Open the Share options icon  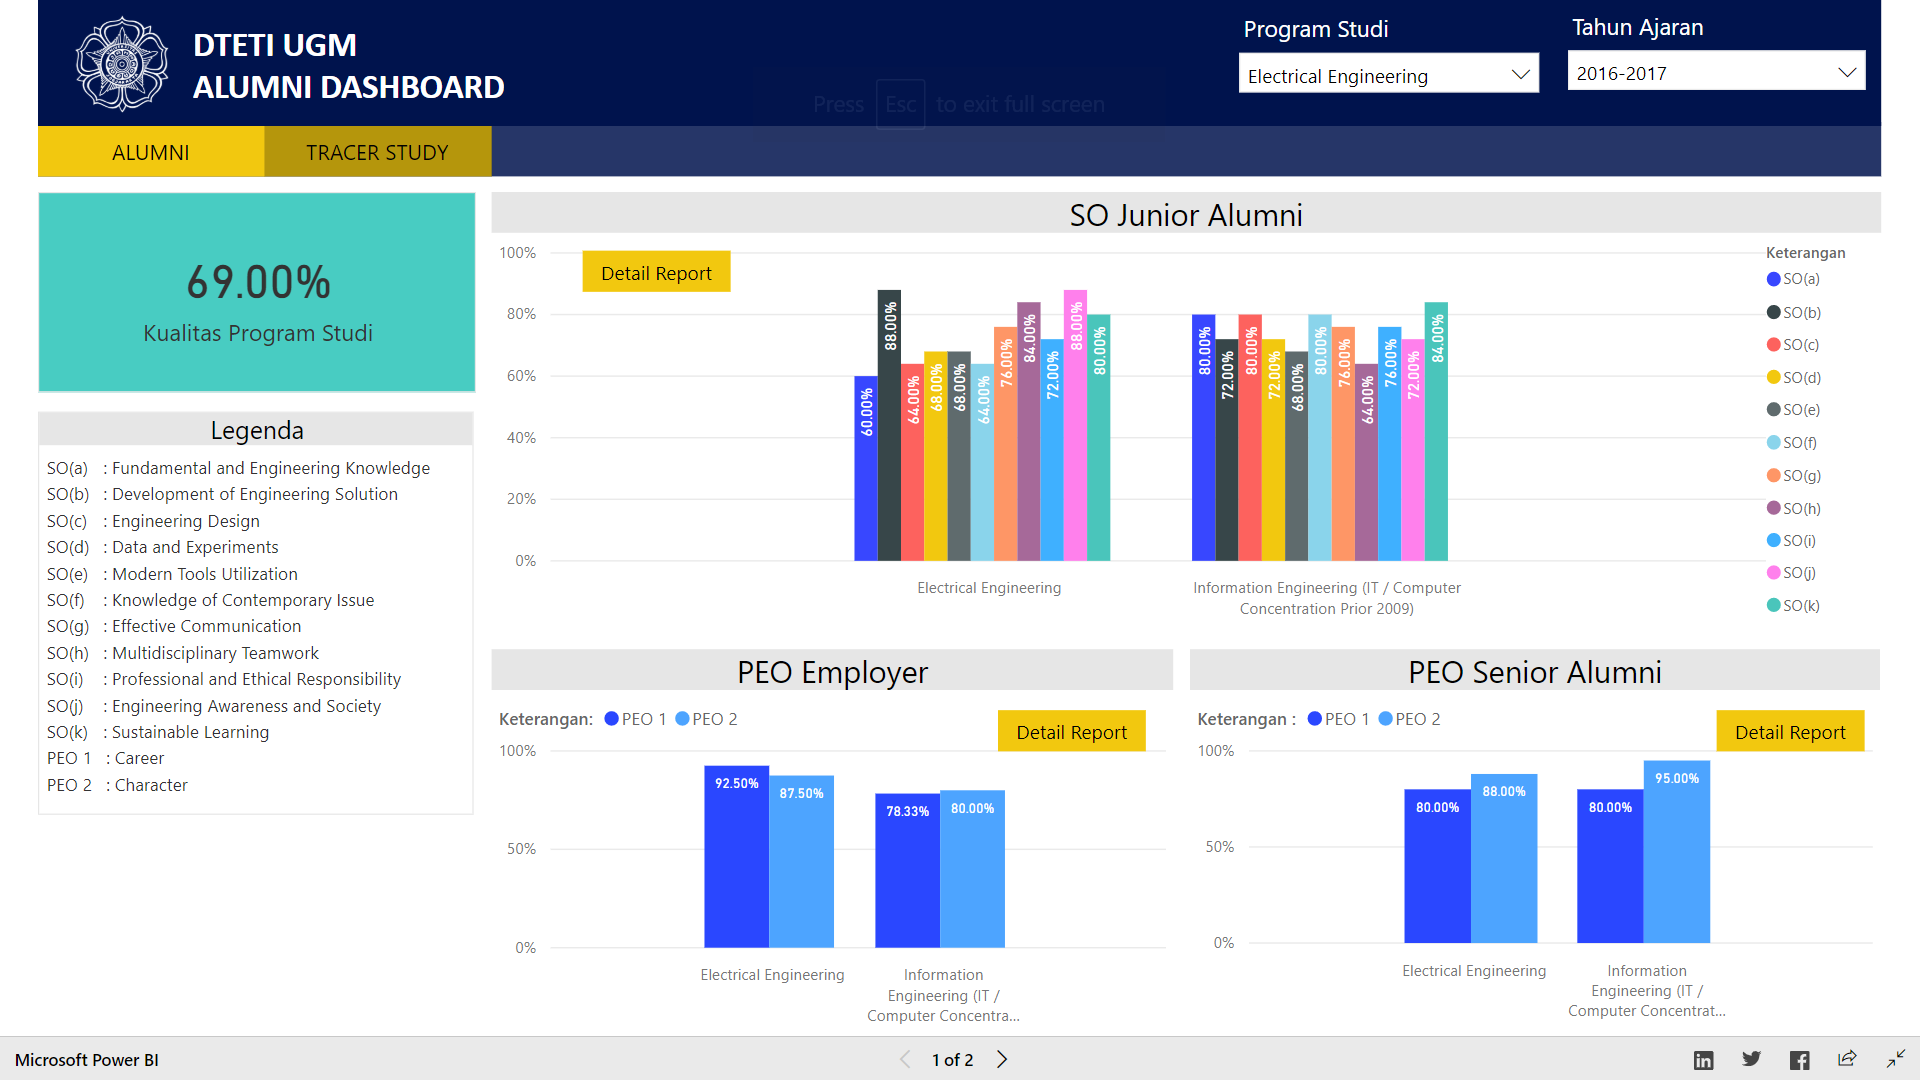click(x=1848, y=1059)
